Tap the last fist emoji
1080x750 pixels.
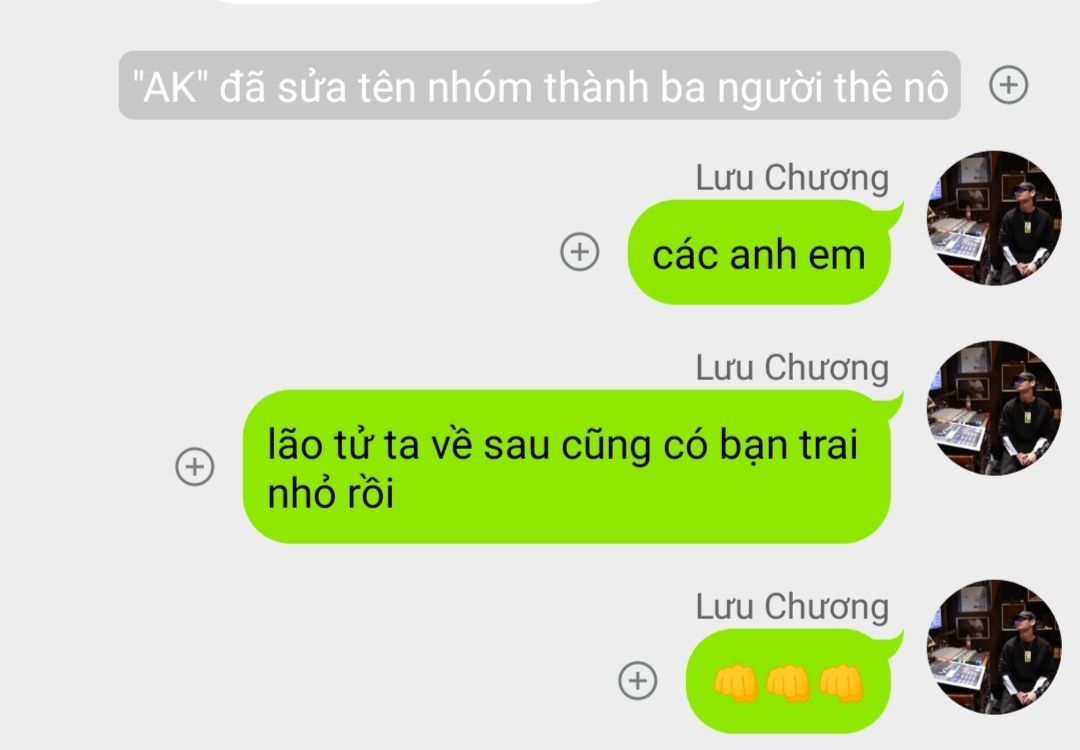coord(840,683)
